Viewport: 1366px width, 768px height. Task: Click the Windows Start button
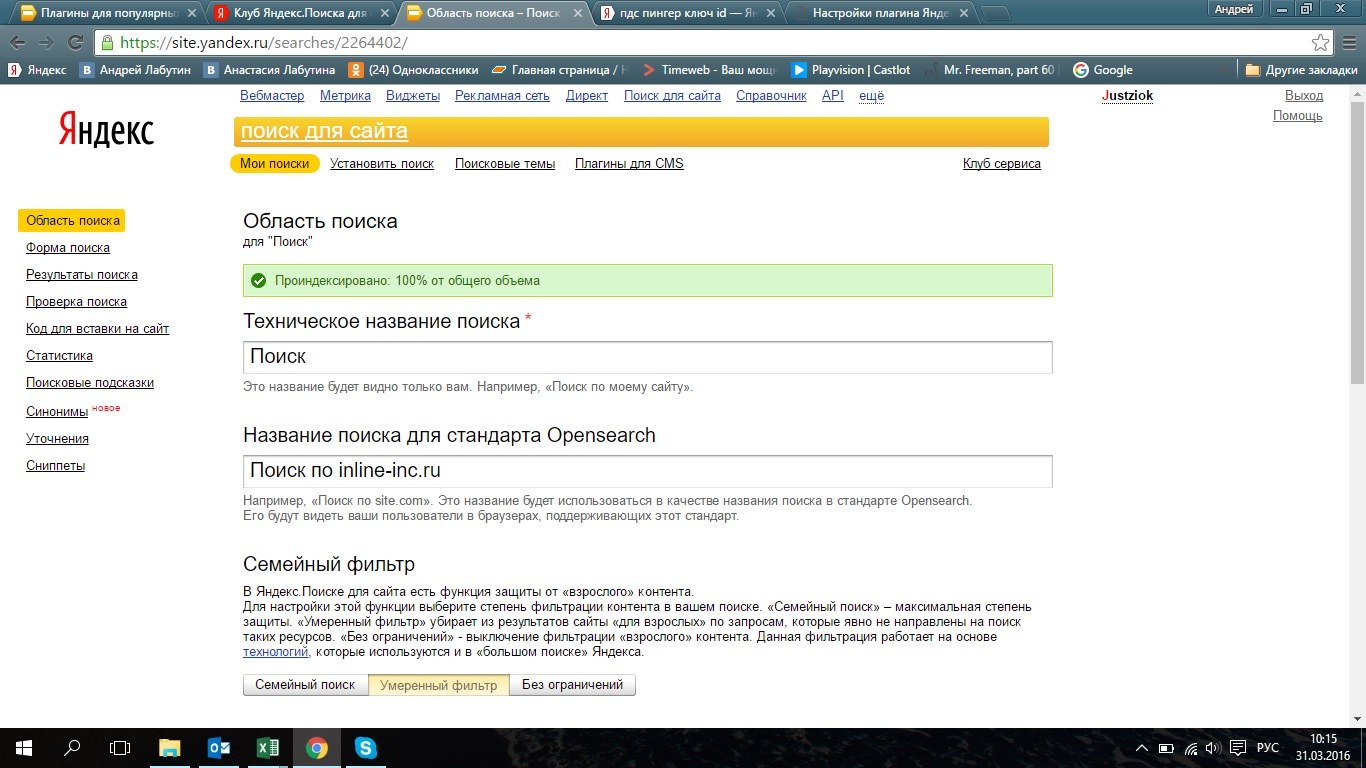point(23,748)
